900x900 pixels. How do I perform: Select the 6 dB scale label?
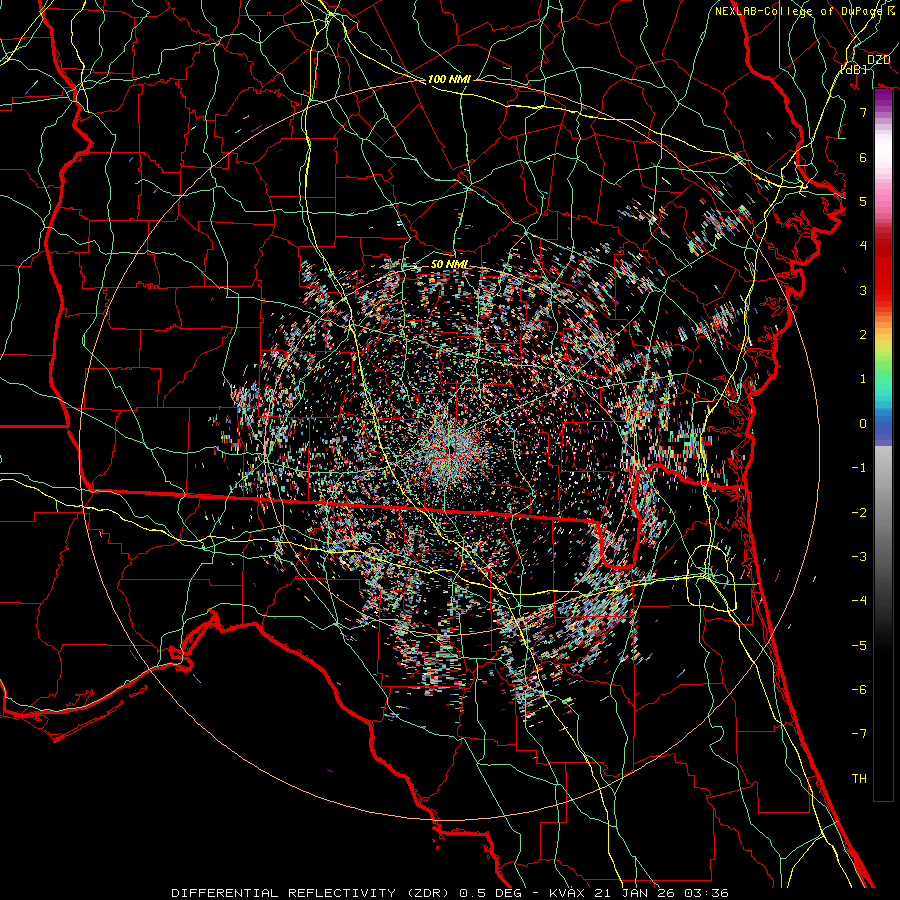863,157
